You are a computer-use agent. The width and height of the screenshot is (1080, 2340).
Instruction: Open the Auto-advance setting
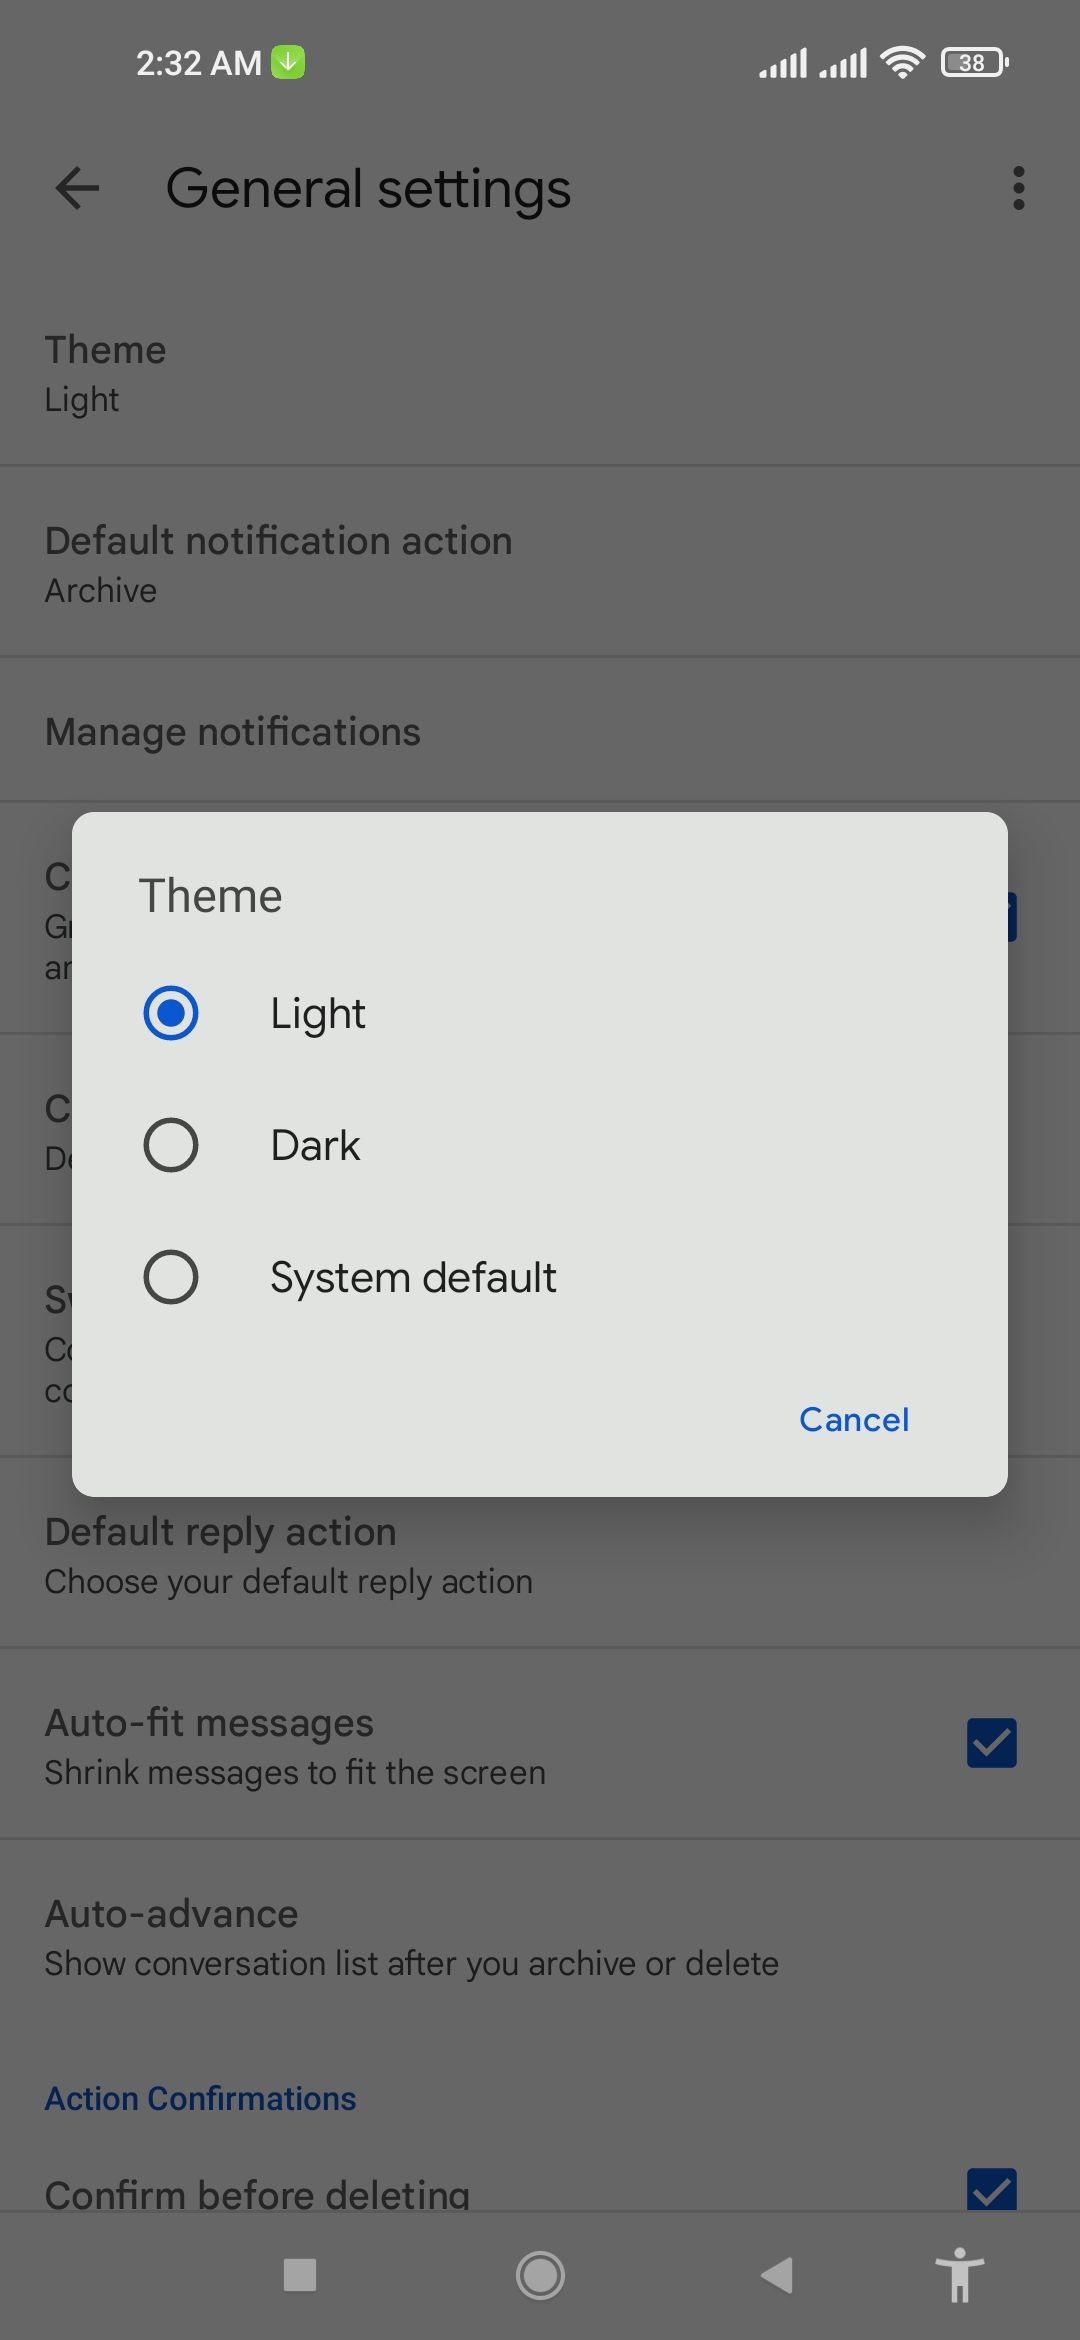[x=410, y=1937]
